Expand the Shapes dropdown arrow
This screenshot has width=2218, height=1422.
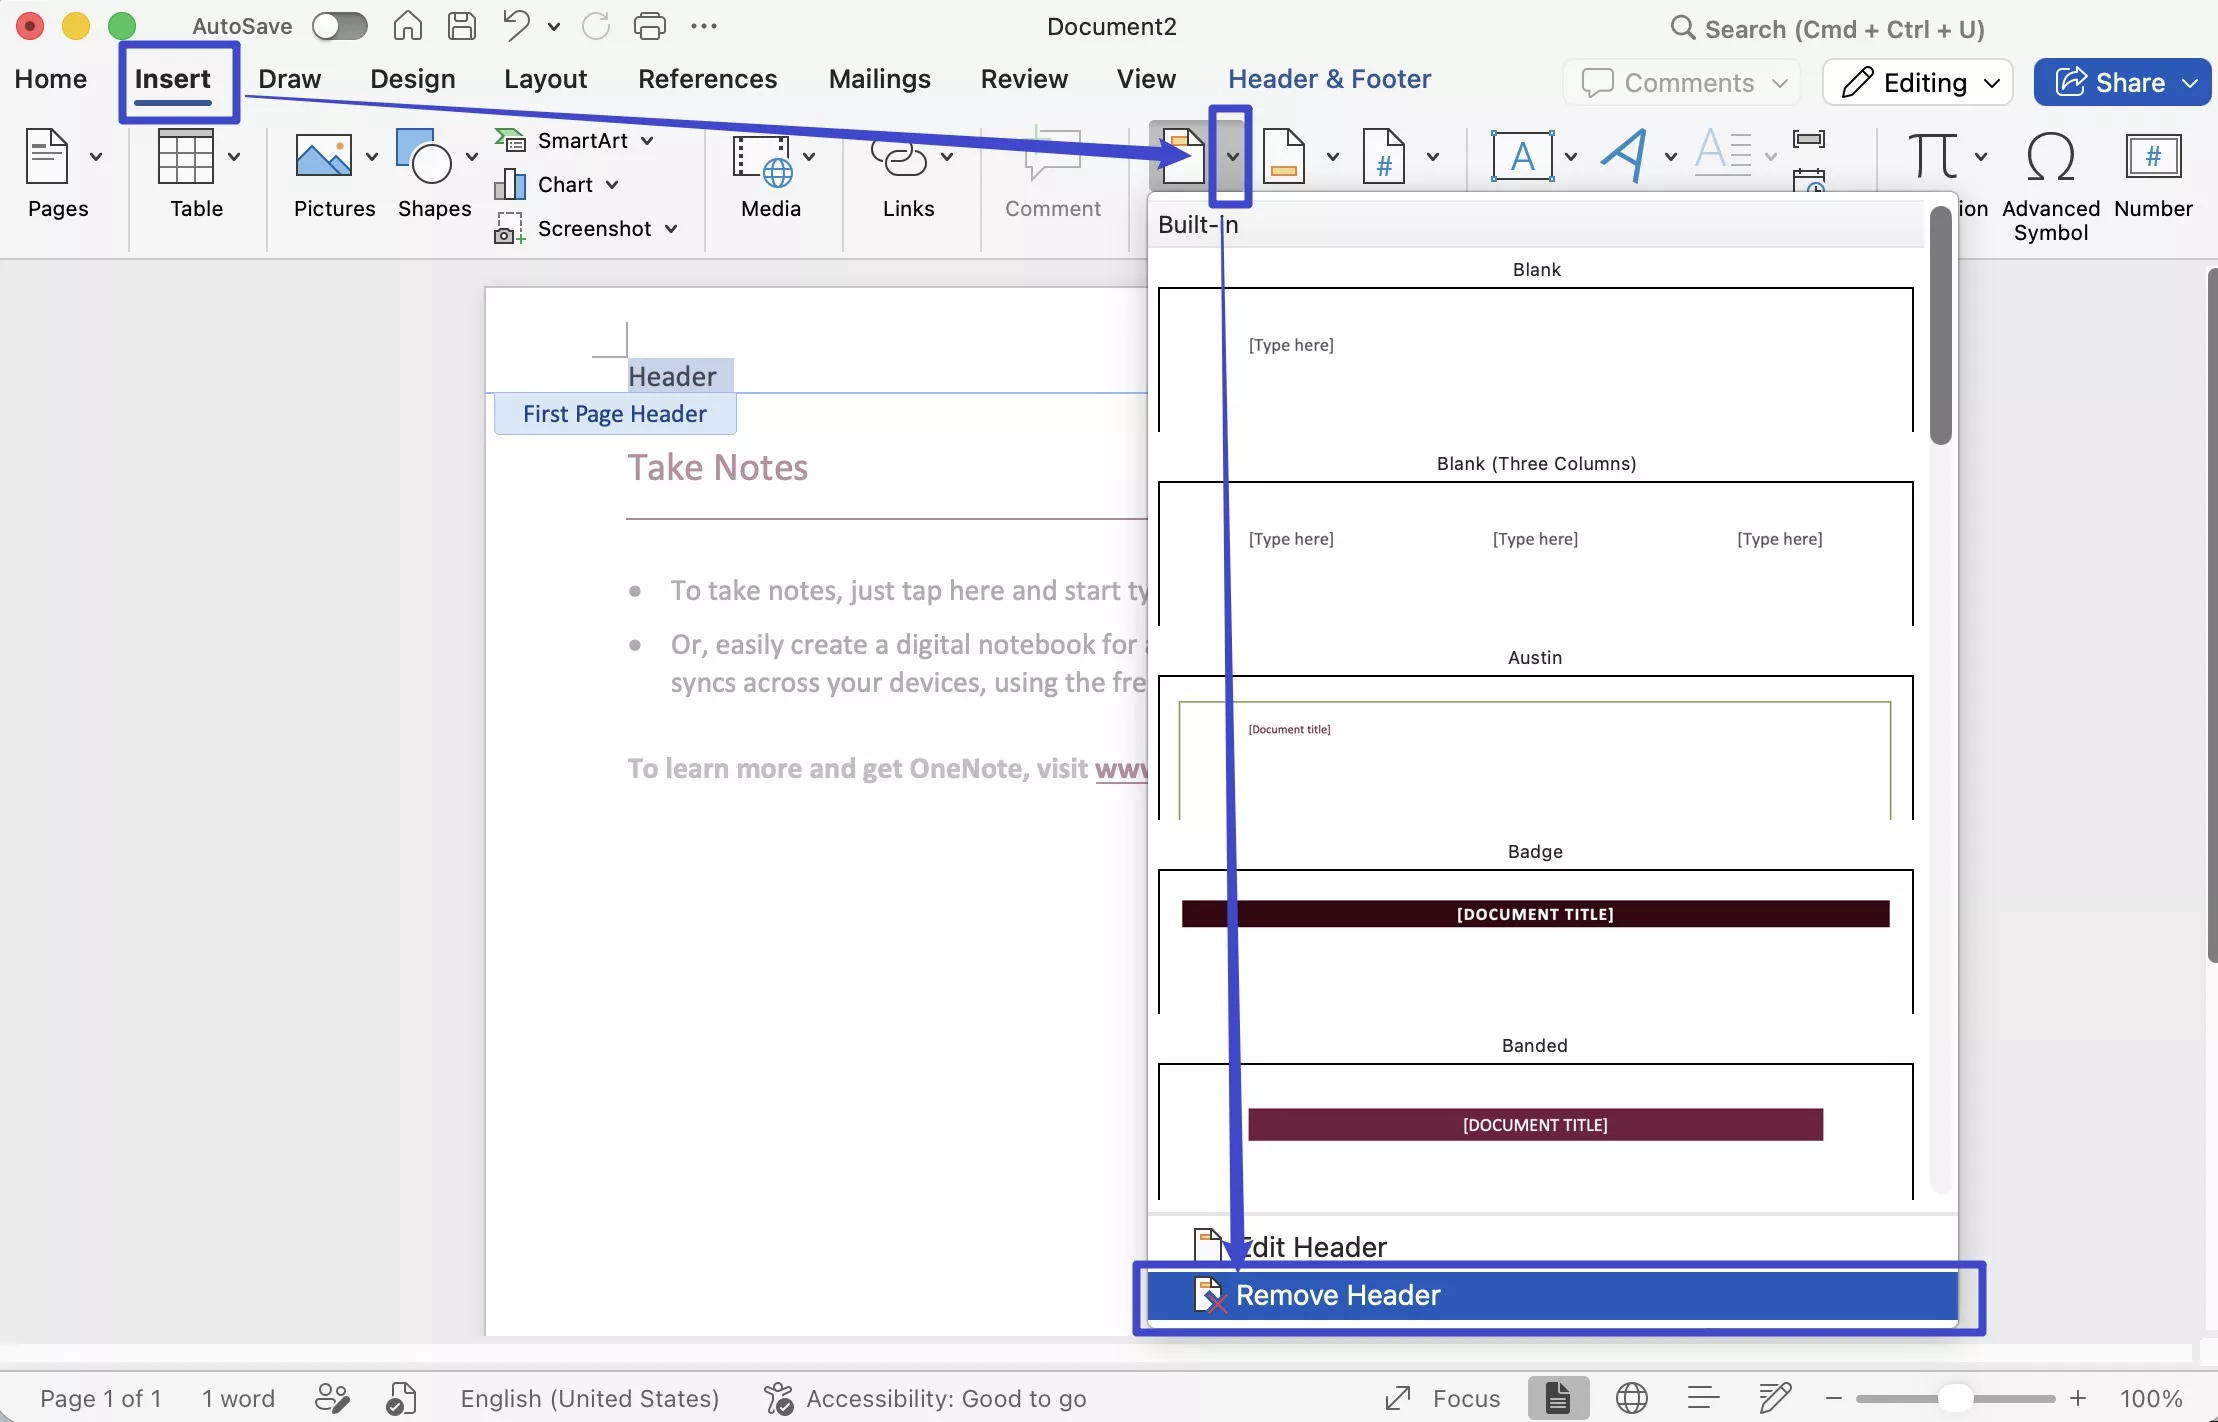(x=471, y=157)
